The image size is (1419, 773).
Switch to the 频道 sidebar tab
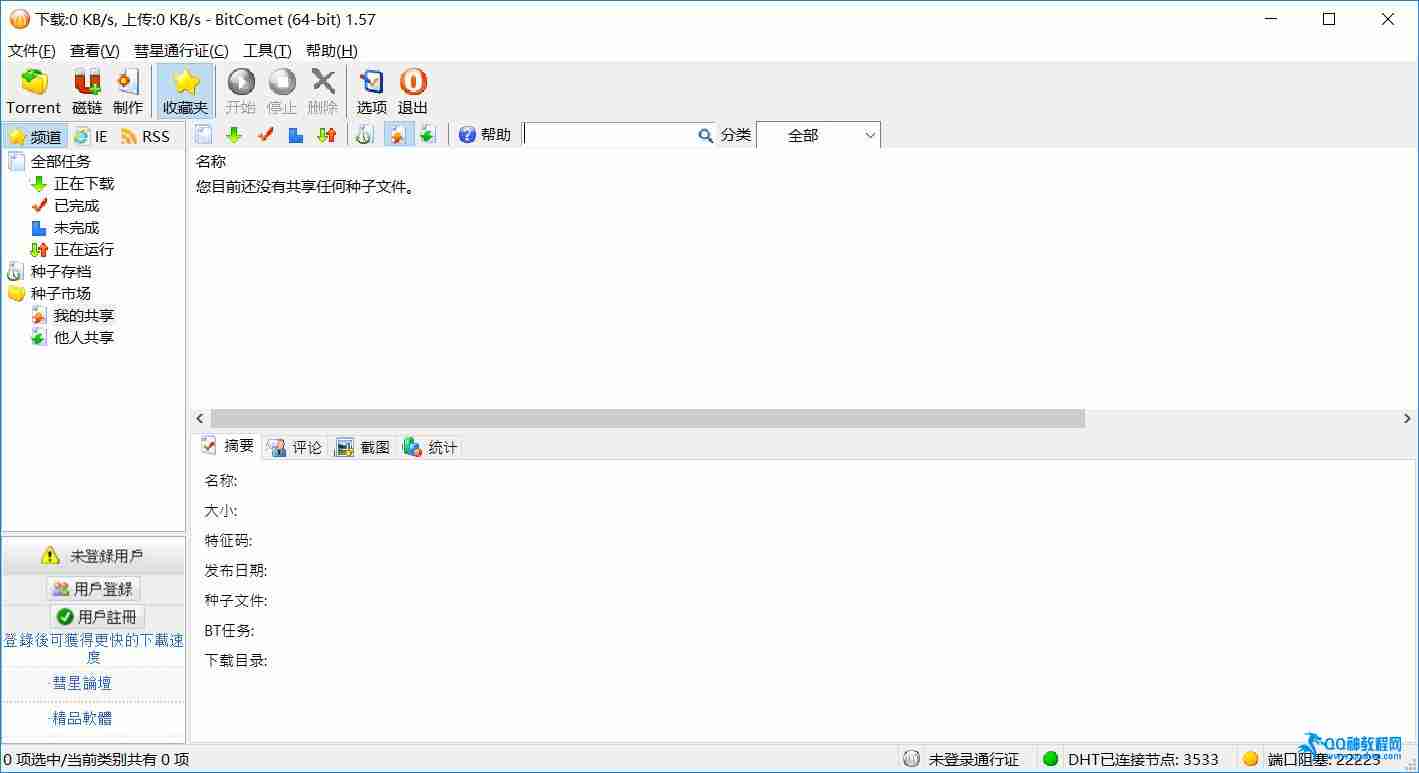35,137
